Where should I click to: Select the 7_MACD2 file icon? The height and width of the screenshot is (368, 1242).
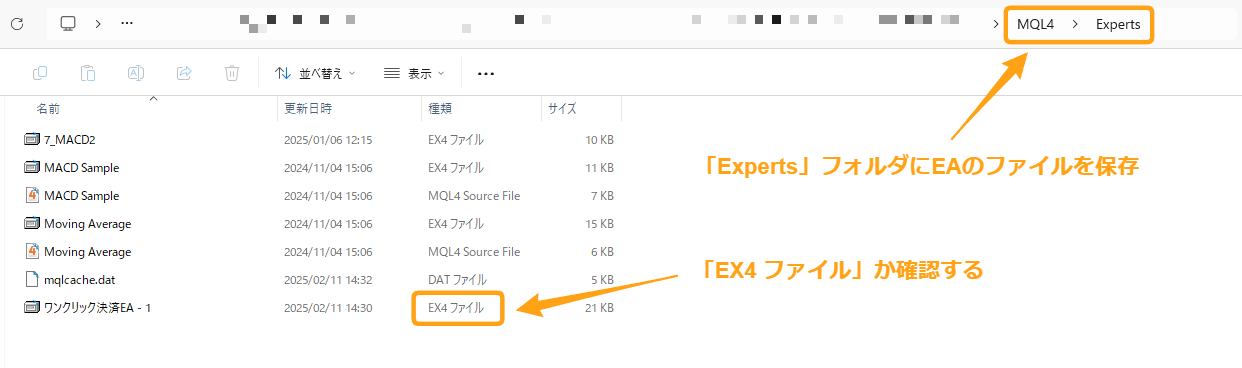[31, 140]
